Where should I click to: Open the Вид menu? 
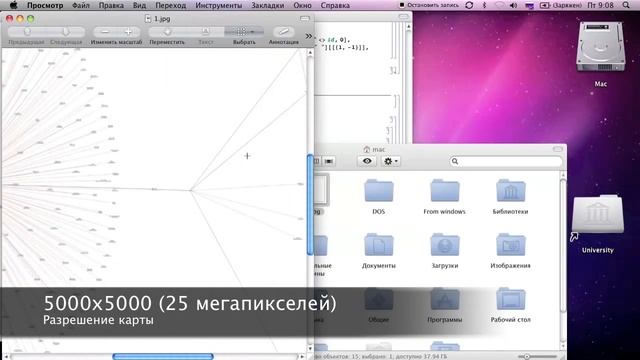click(x=140, y=5)
